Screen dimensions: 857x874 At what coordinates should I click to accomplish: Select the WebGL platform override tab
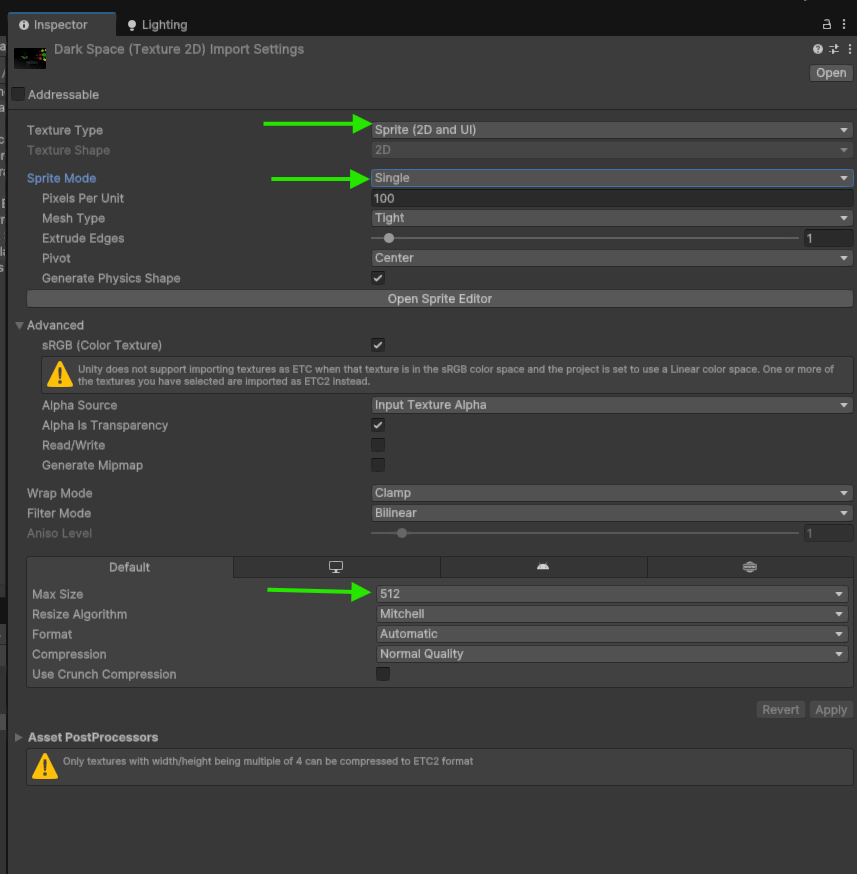pos(749,567)
